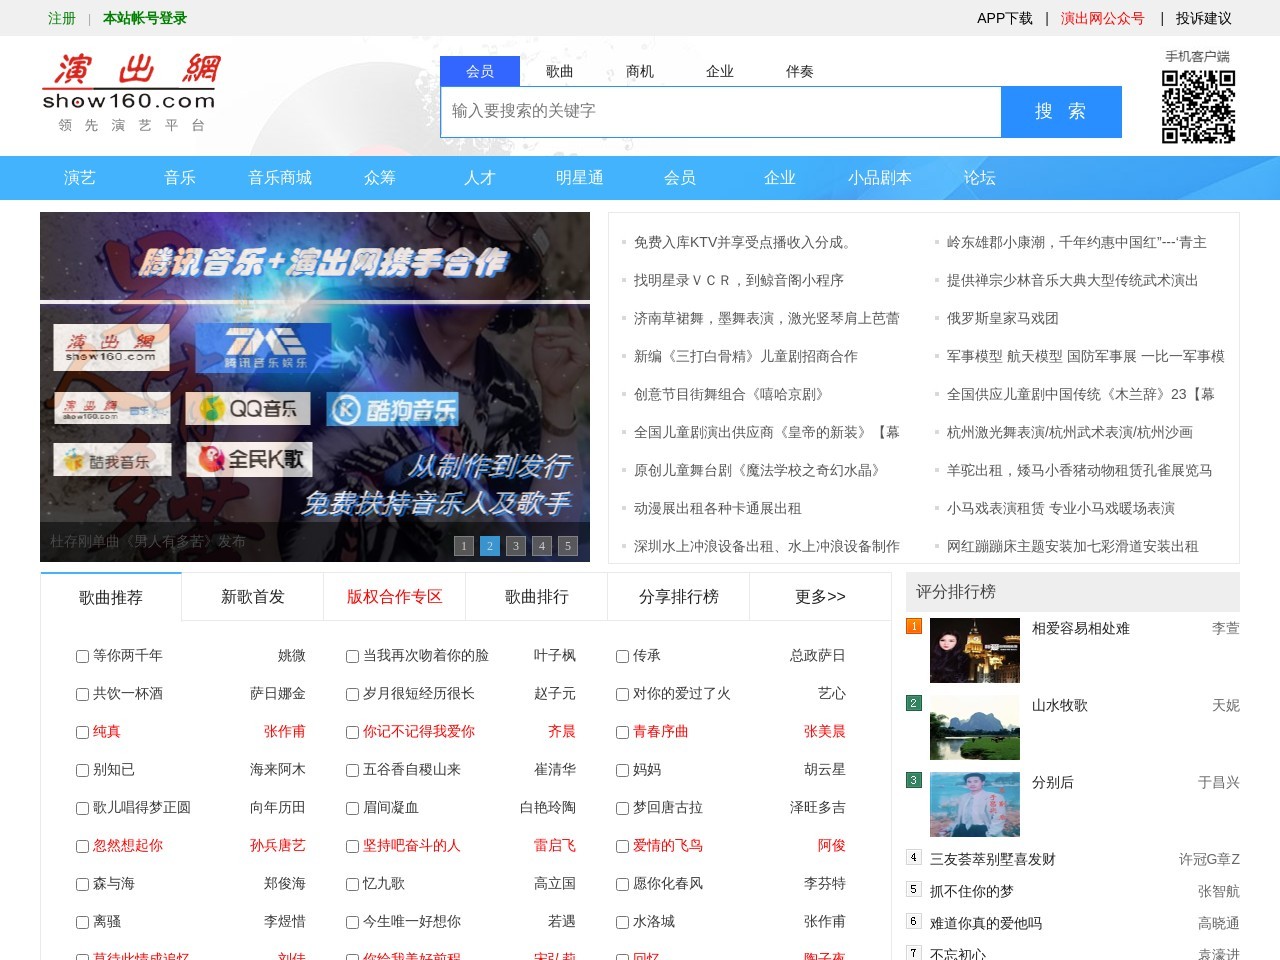Check the box next to song 传承

(x=622, y=656)
